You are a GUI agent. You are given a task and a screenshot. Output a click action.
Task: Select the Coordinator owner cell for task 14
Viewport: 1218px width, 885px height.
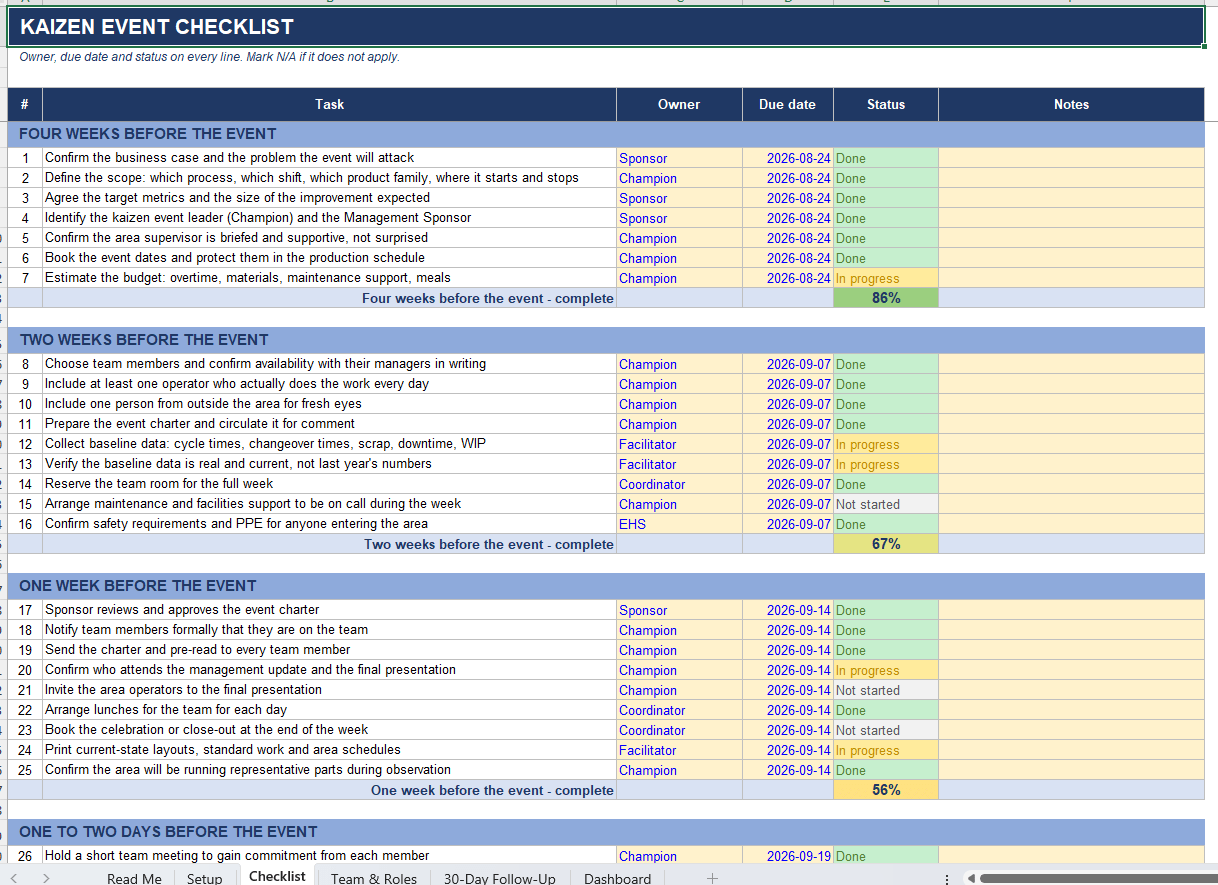pos(679,484)
